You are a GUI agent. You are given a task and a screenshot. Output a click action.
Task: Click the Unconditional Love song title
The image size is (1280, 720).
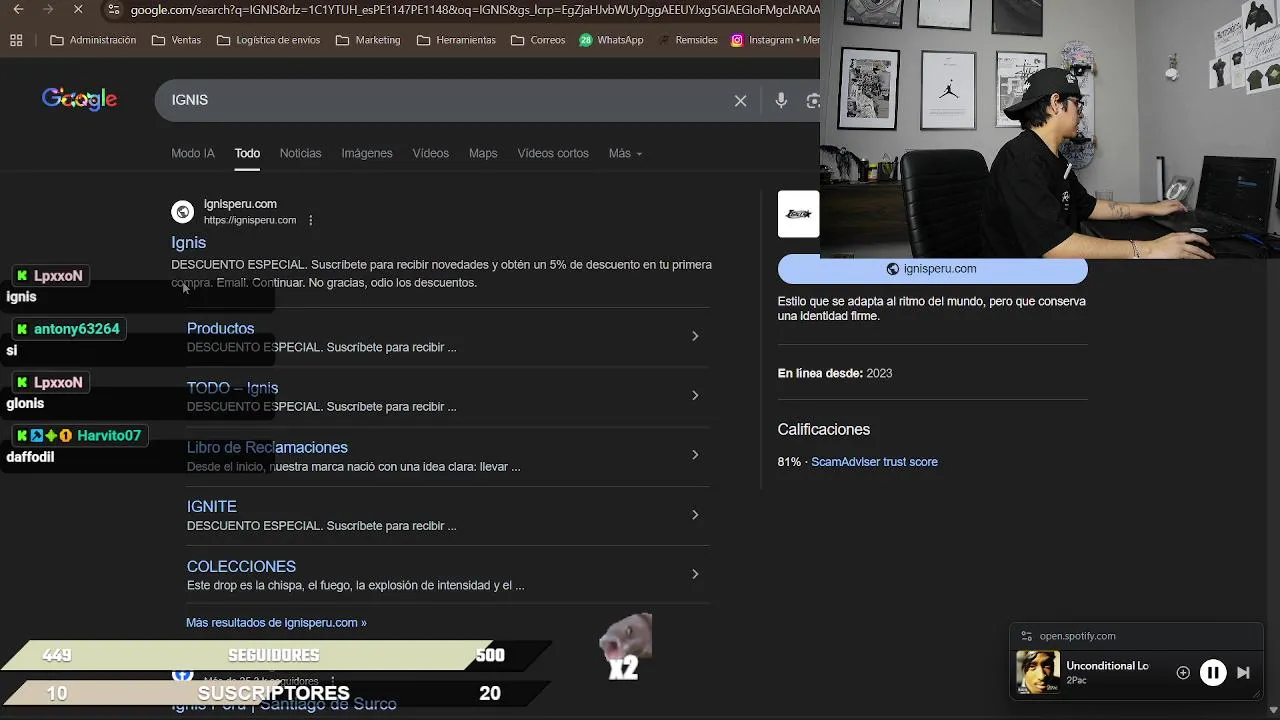[1107, 665]
